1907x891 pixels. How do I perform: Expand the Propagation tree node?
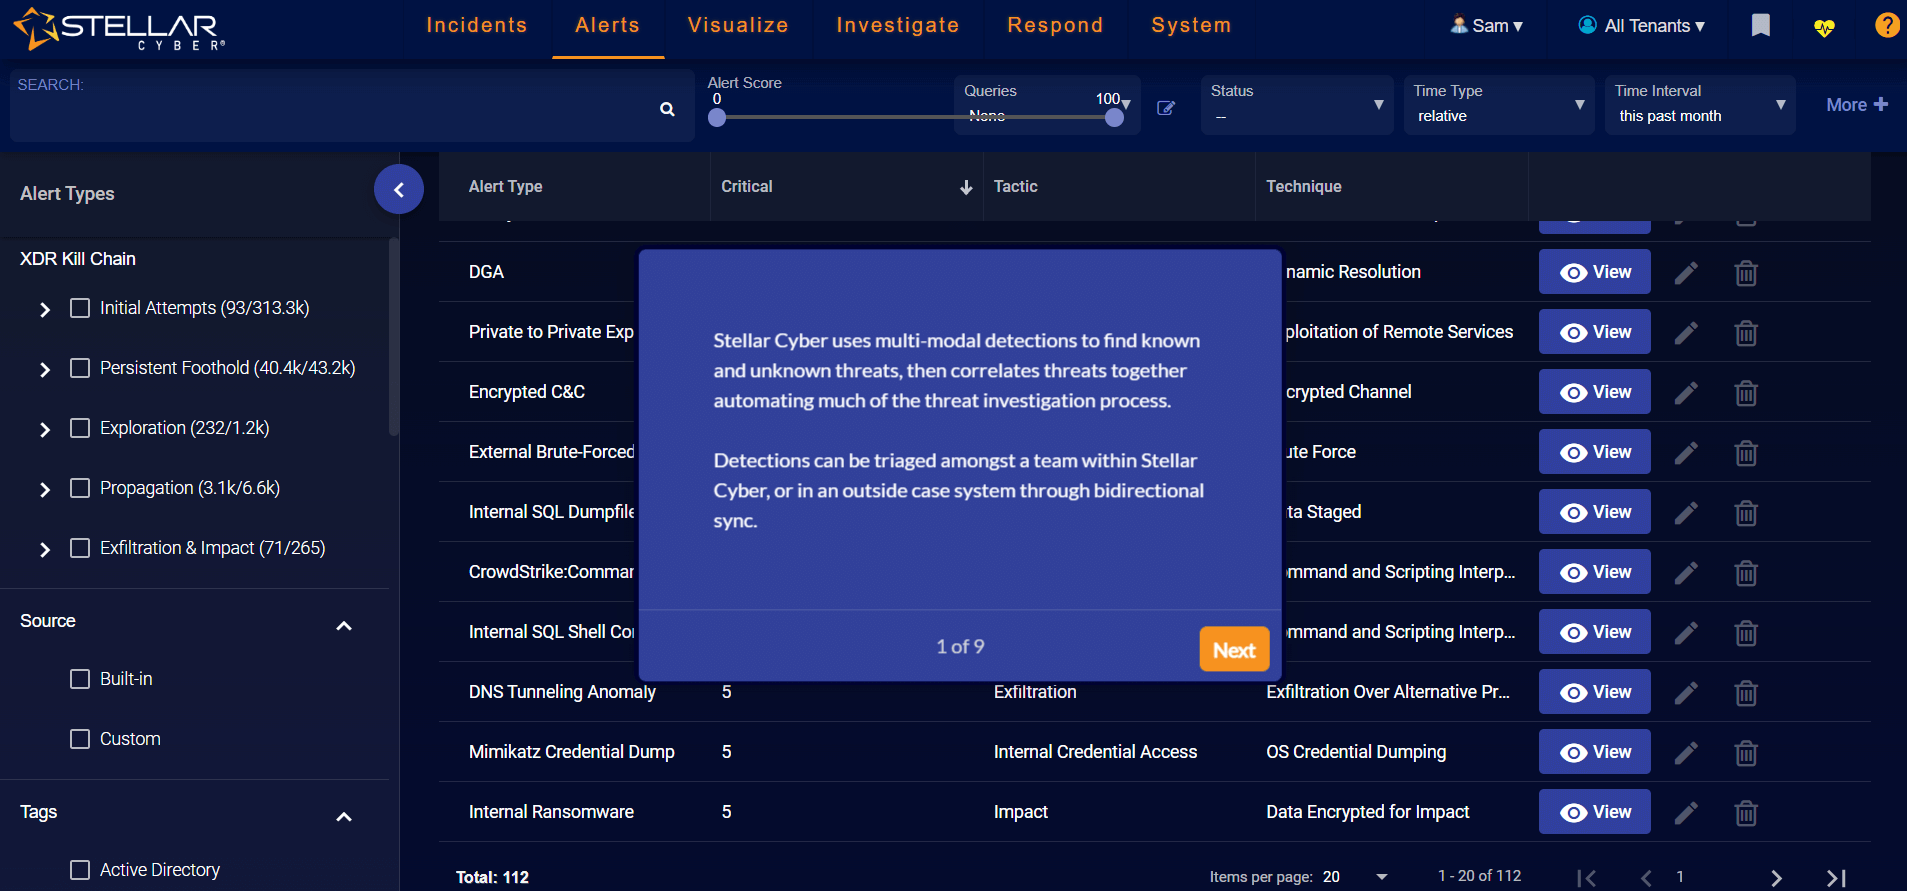click(45, 489)
